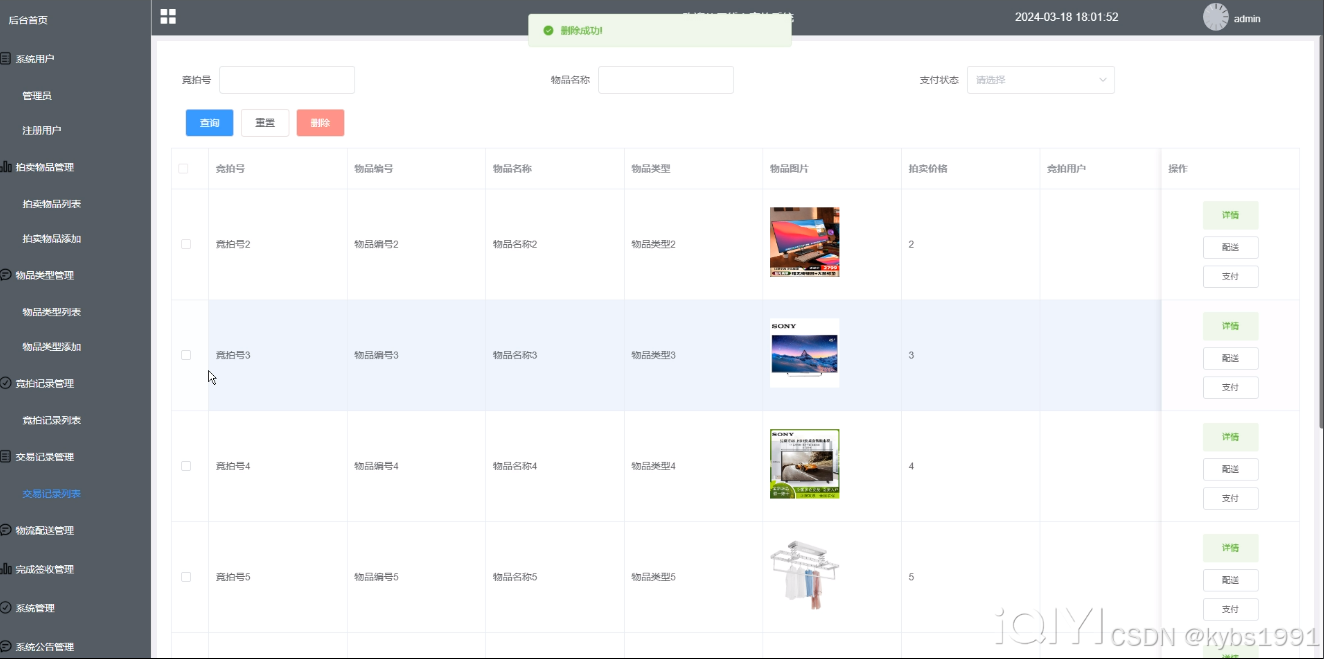The height and width of the screenshot is (659, 1324).
Task: Click 支付 button for 竞拍号5
Action: [x=1230, y=609]
